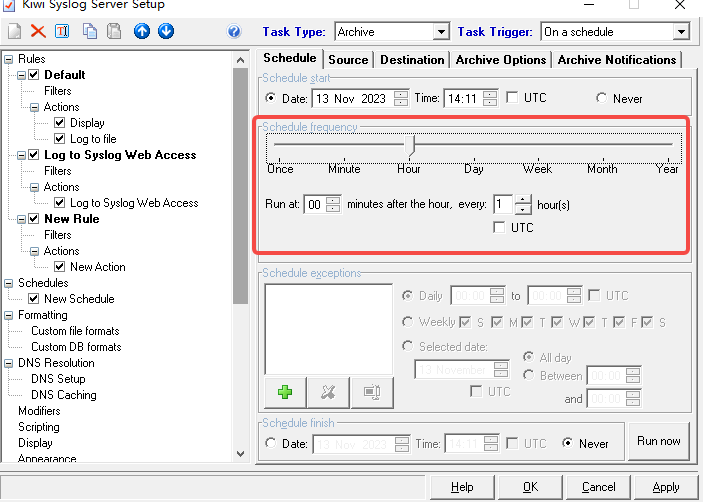Click the OK button
The height and width of the screenshot is (502, 703).
pos(530,487)
